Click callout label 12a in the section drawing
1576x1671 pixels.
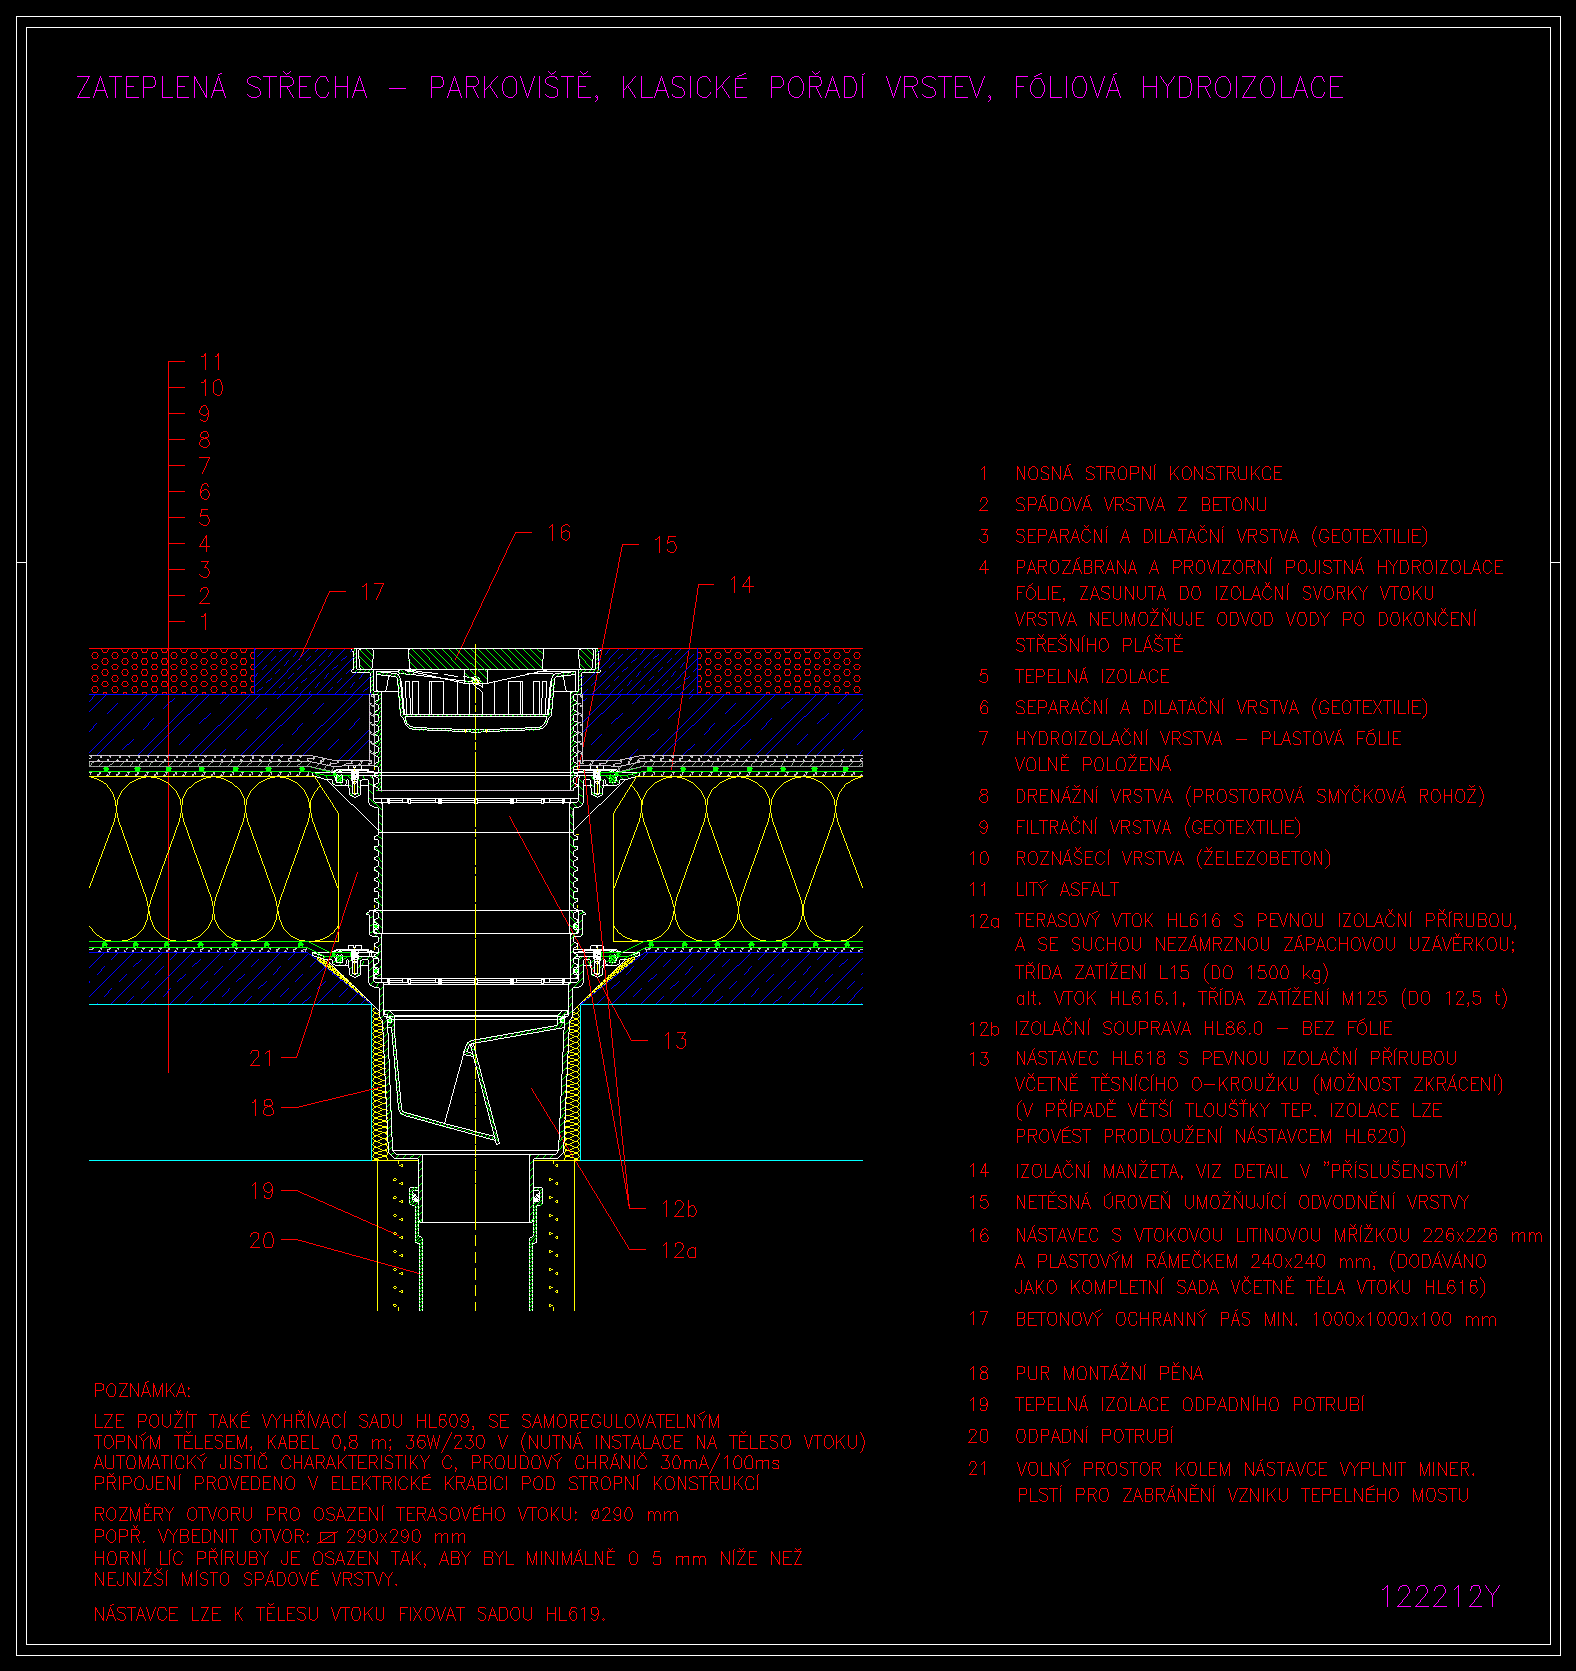(x=680, y=1251)
